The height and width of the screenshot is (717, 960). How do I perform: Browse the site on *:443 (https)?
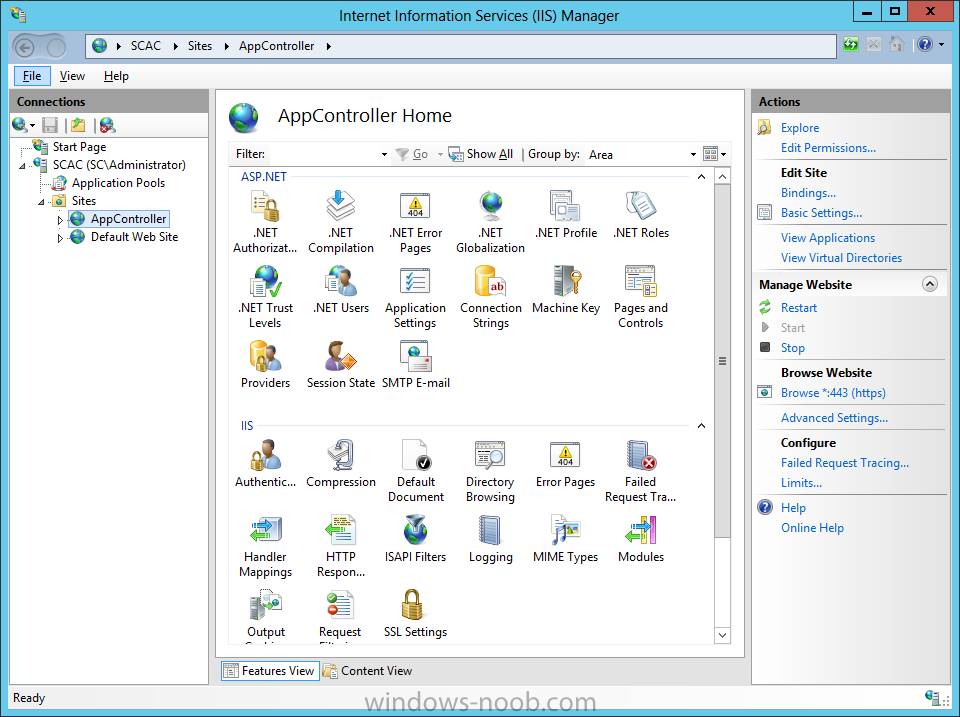[x=833, y=393]
